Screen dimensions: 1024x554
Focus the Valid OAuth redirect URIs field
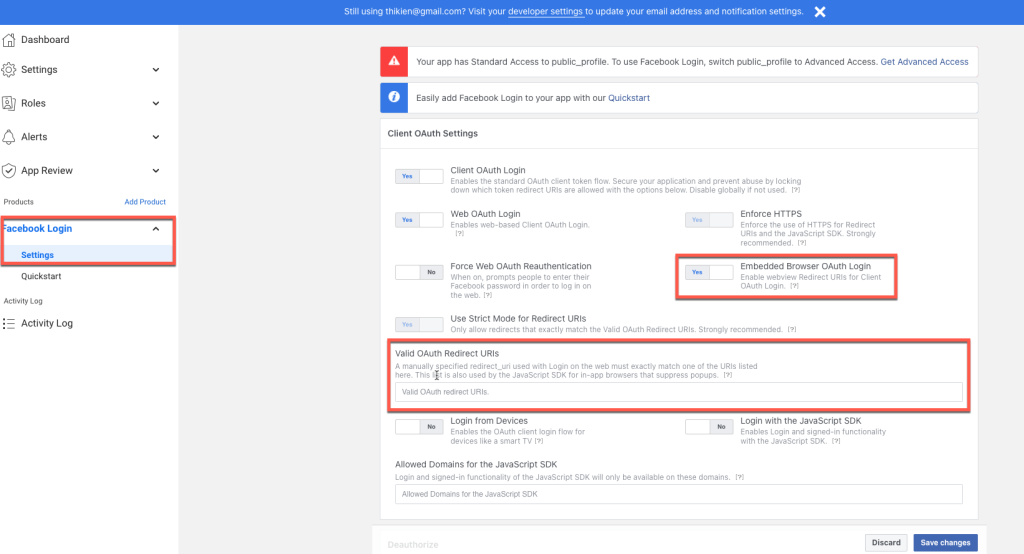[679, 392]
